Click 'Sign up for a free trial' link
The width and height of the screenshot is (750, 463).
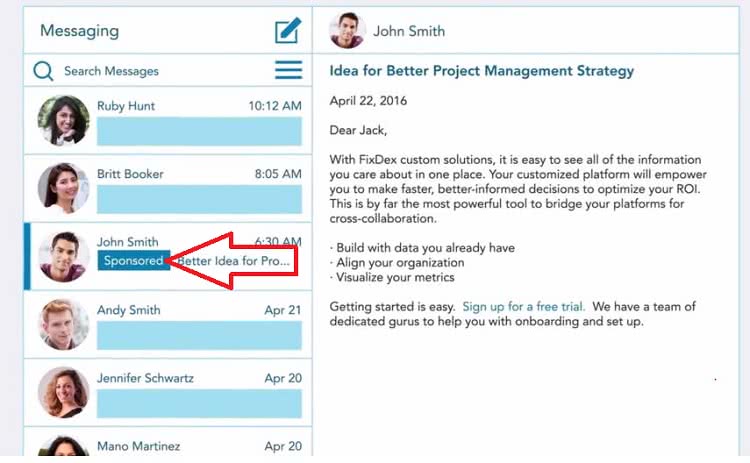click(x=524, y=307)
